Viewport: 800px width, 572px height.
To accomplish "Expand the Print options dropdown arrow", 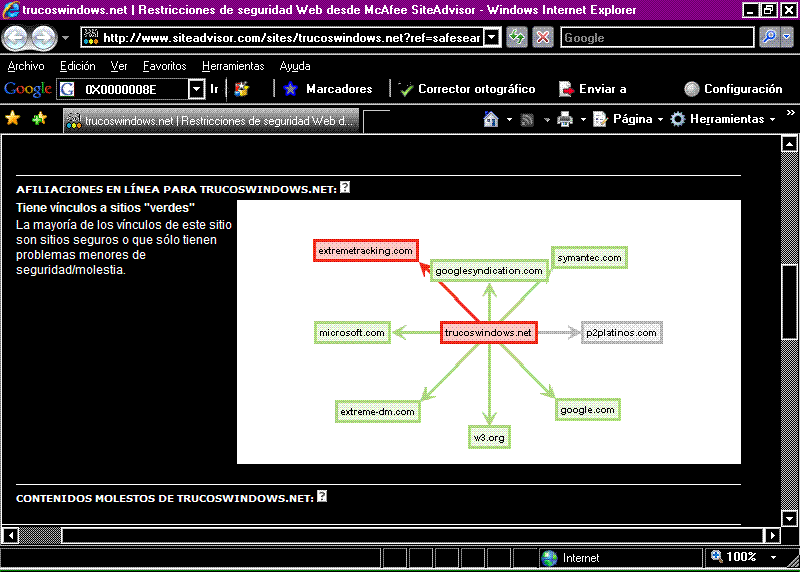I will point(583,120).
